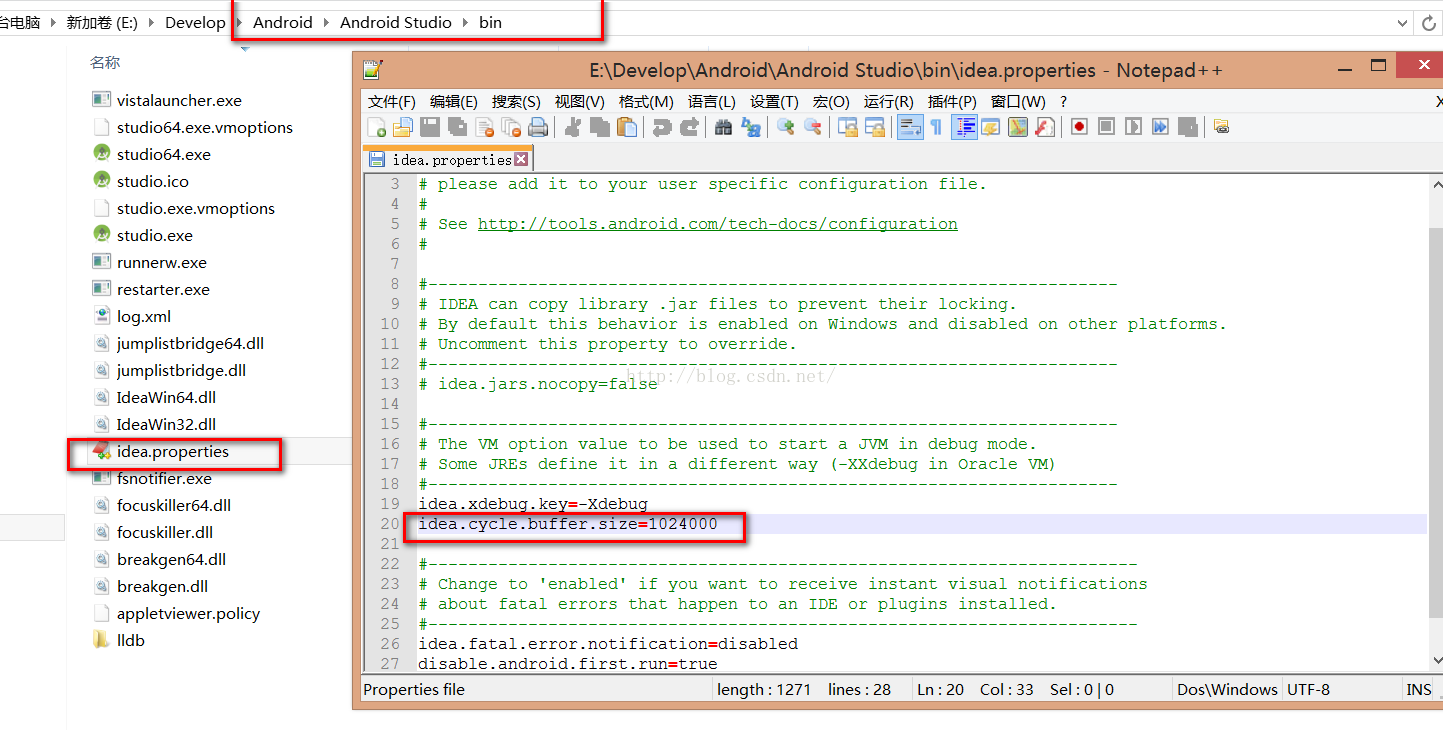Select studio64.exe.vmoptions in the file list
Screen dimensions: 1443x730
click(205, 128)
